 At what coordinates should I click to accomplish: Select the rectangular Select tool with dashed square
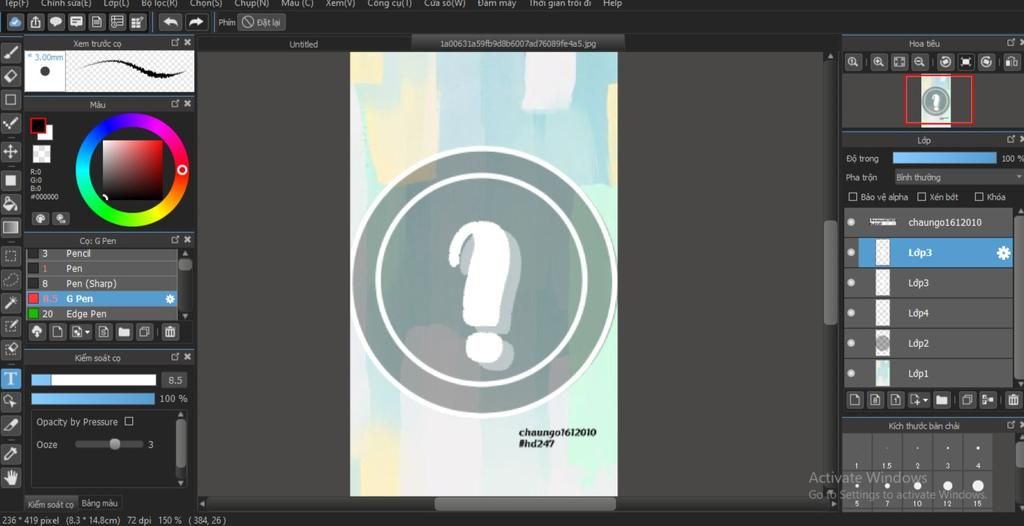click(11, 255)
